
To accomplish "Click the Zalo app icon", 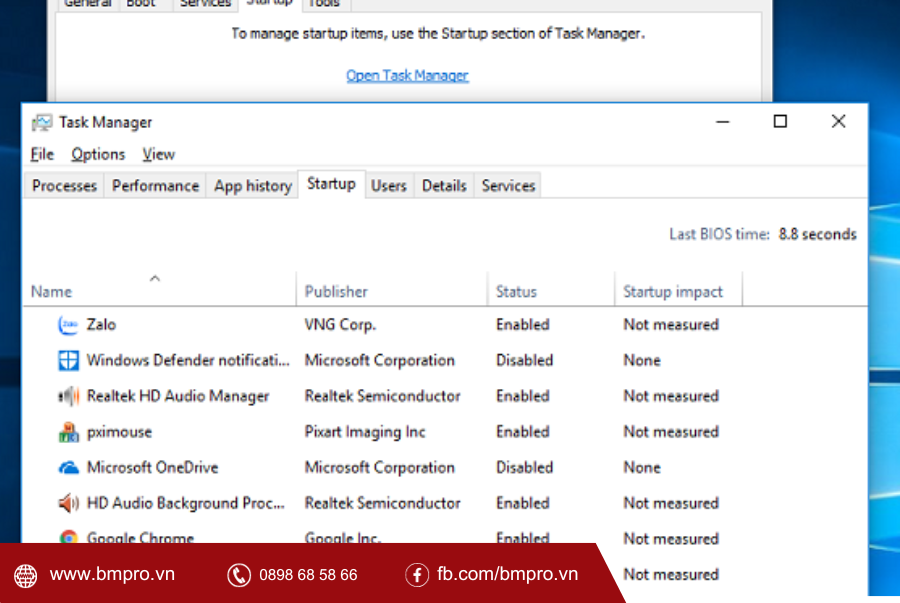I will point(68,325).
